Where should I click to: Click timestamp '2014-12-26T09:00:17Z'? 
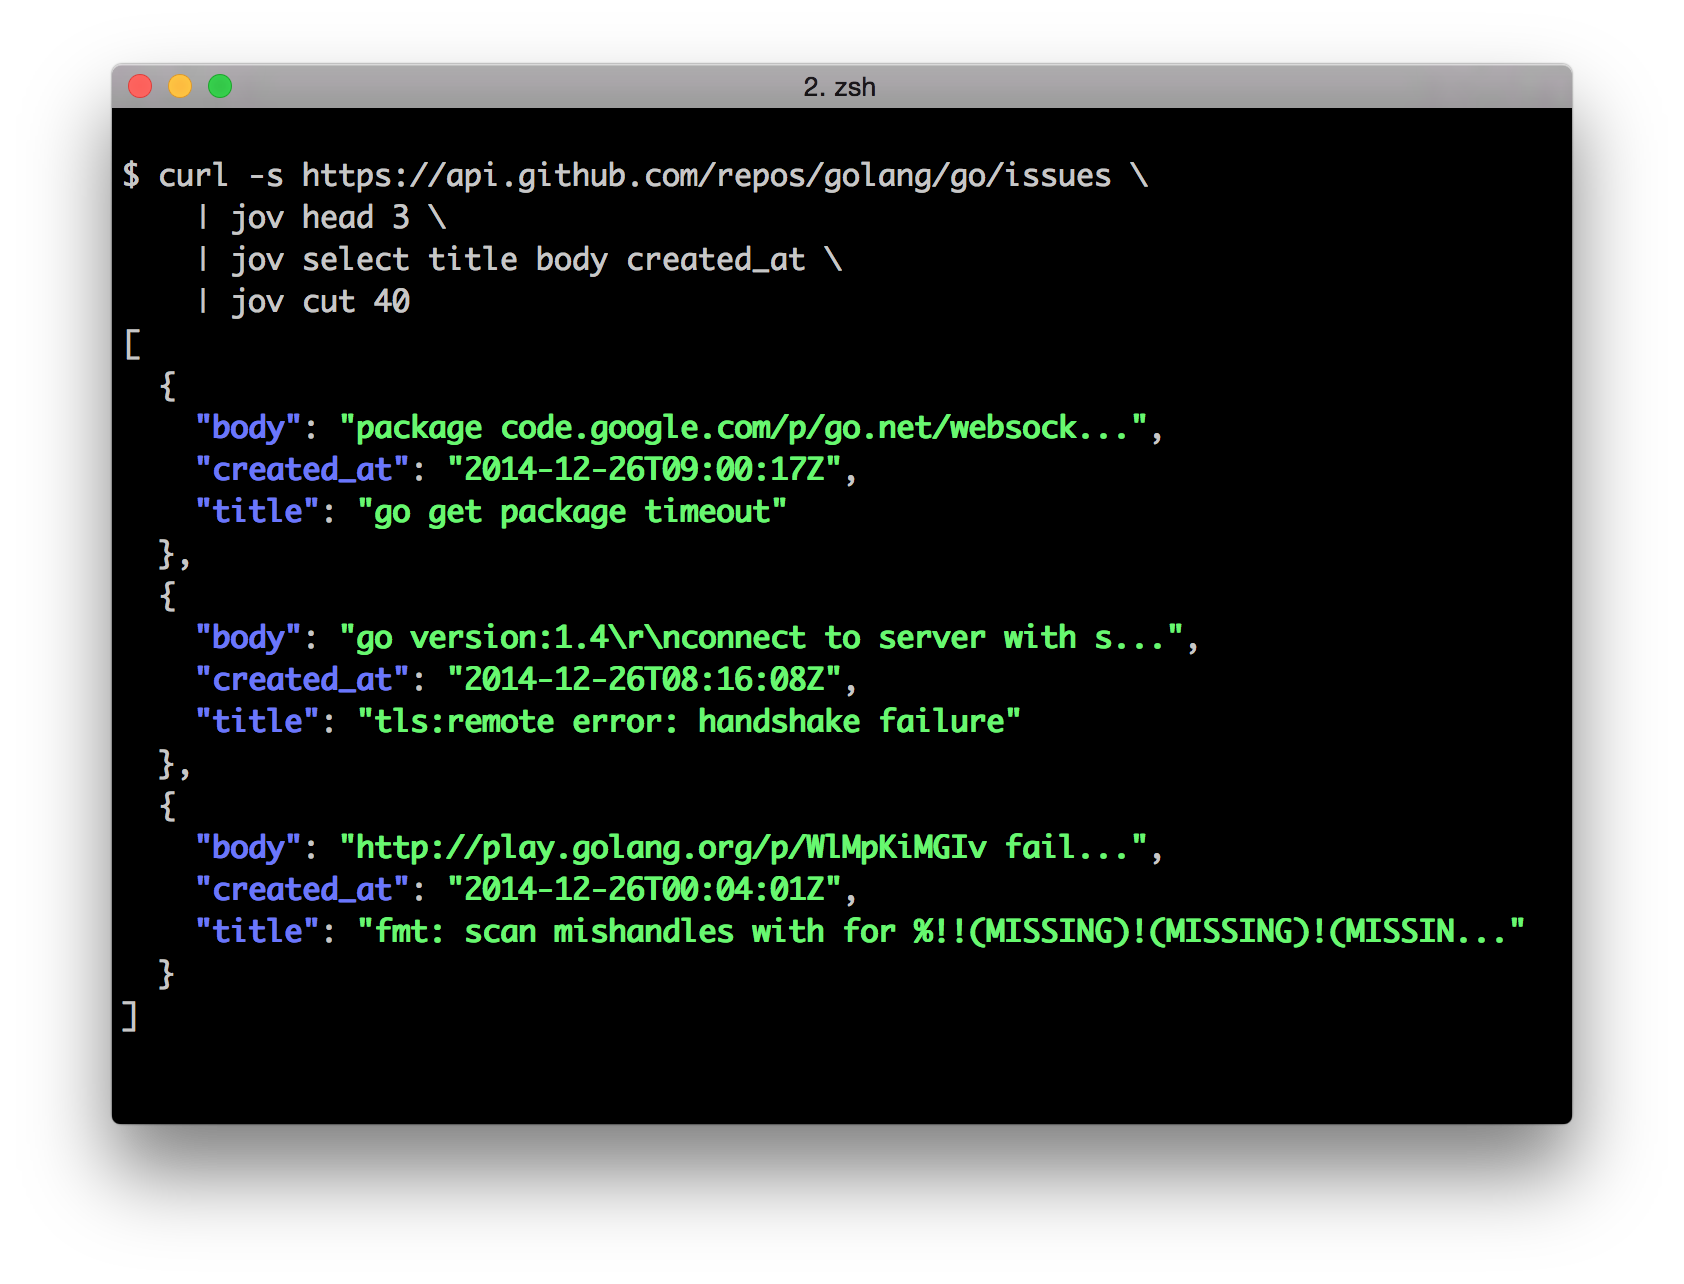coord(645,470)
